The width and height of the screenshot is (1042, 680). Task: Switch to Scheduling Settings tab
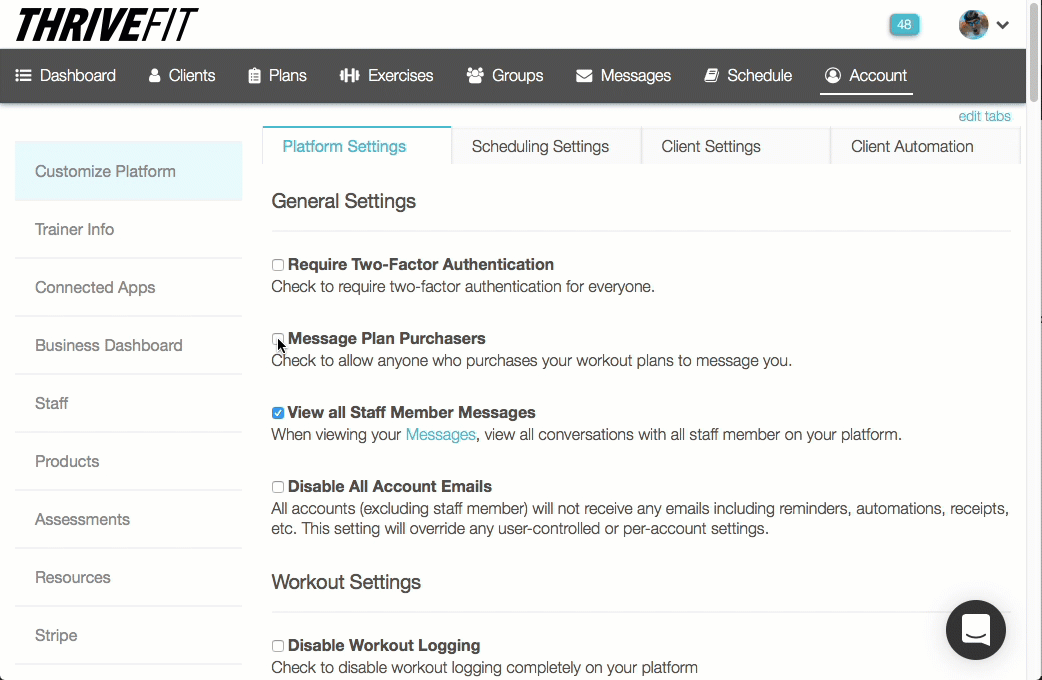tap(540, 146)
